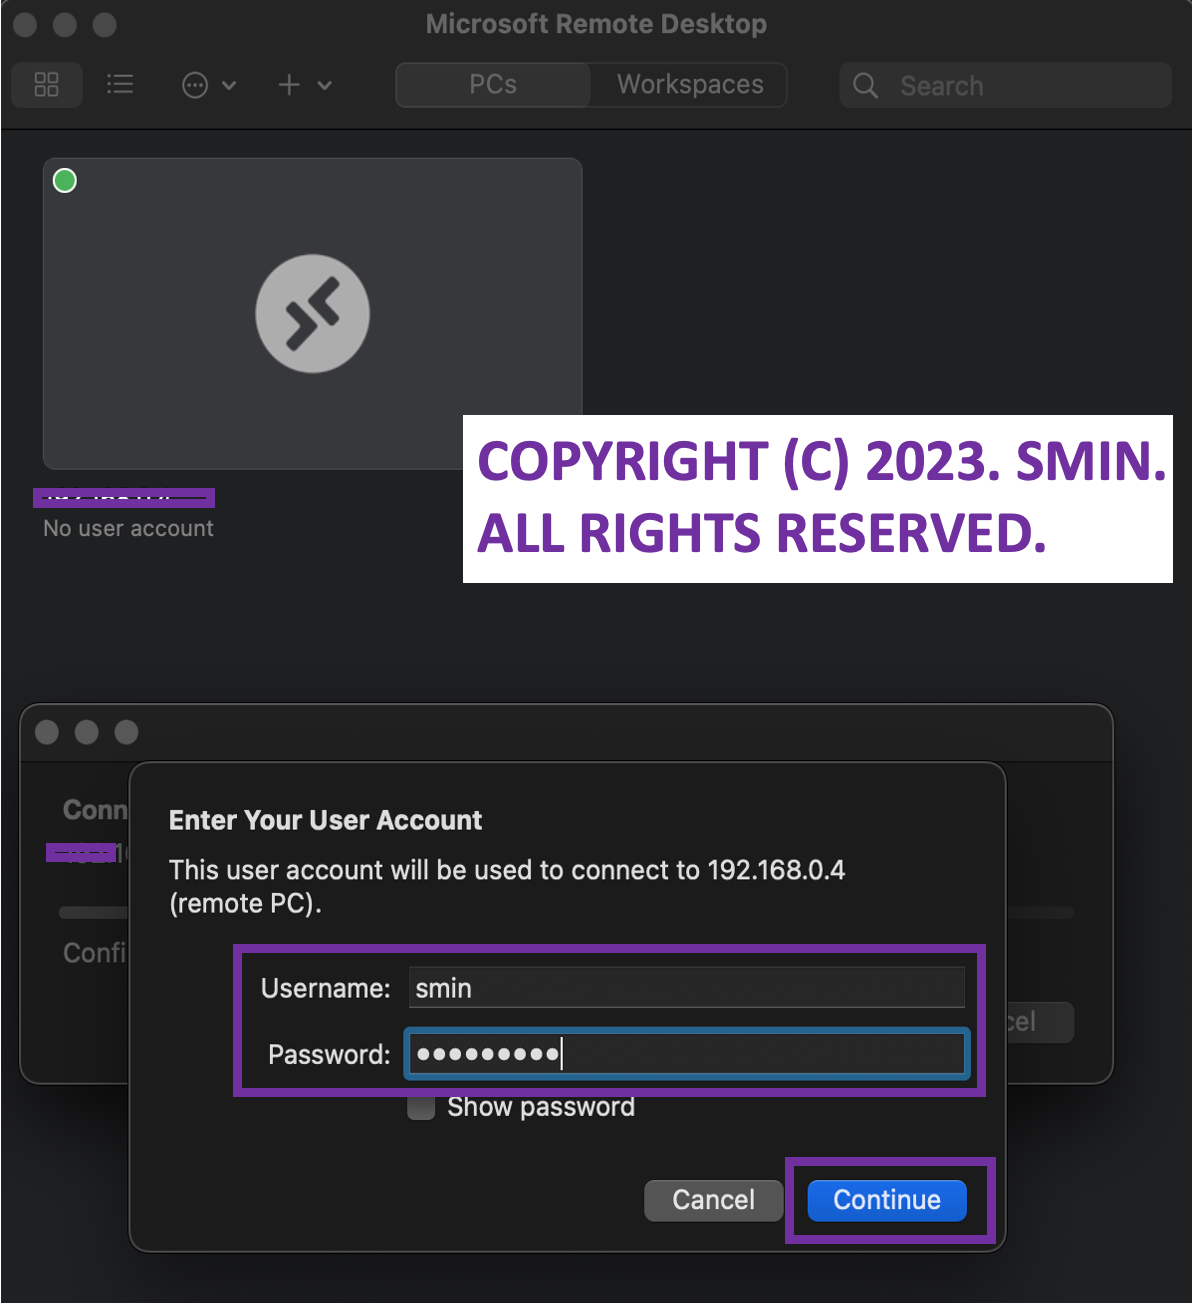Click the "No user account" label
This screenshot has width=1192, height=1304.
click(x=128, y=529)
